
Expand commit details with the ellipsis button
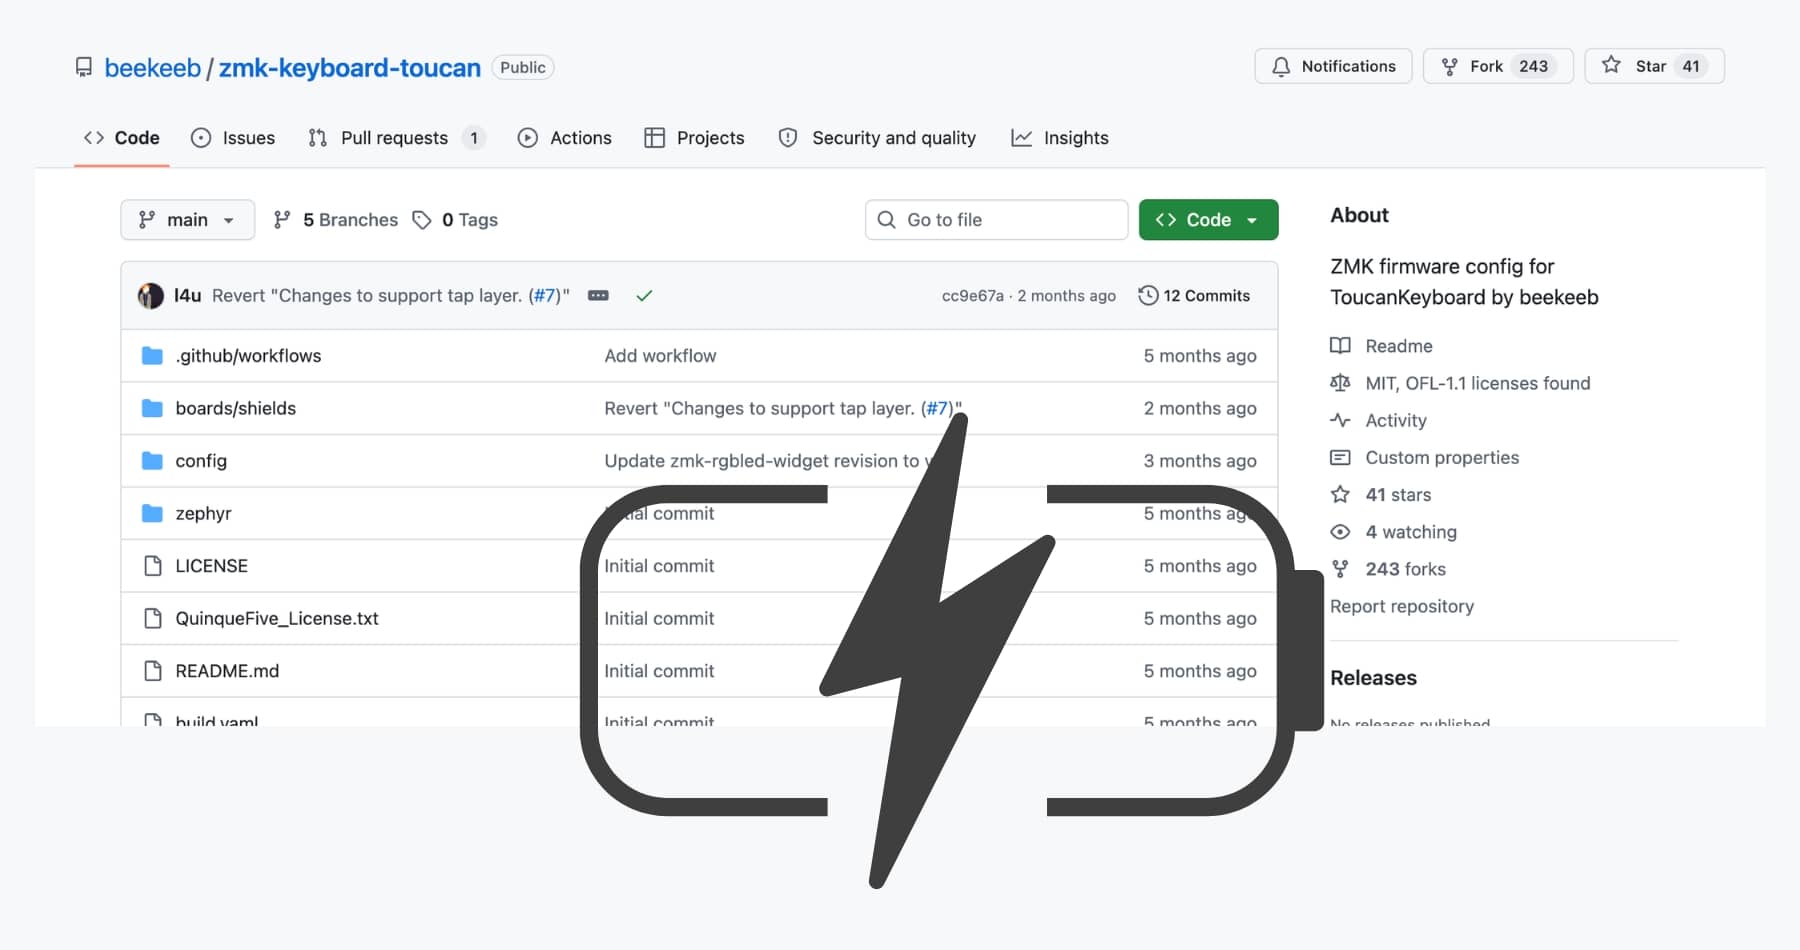tap(598, 296)
